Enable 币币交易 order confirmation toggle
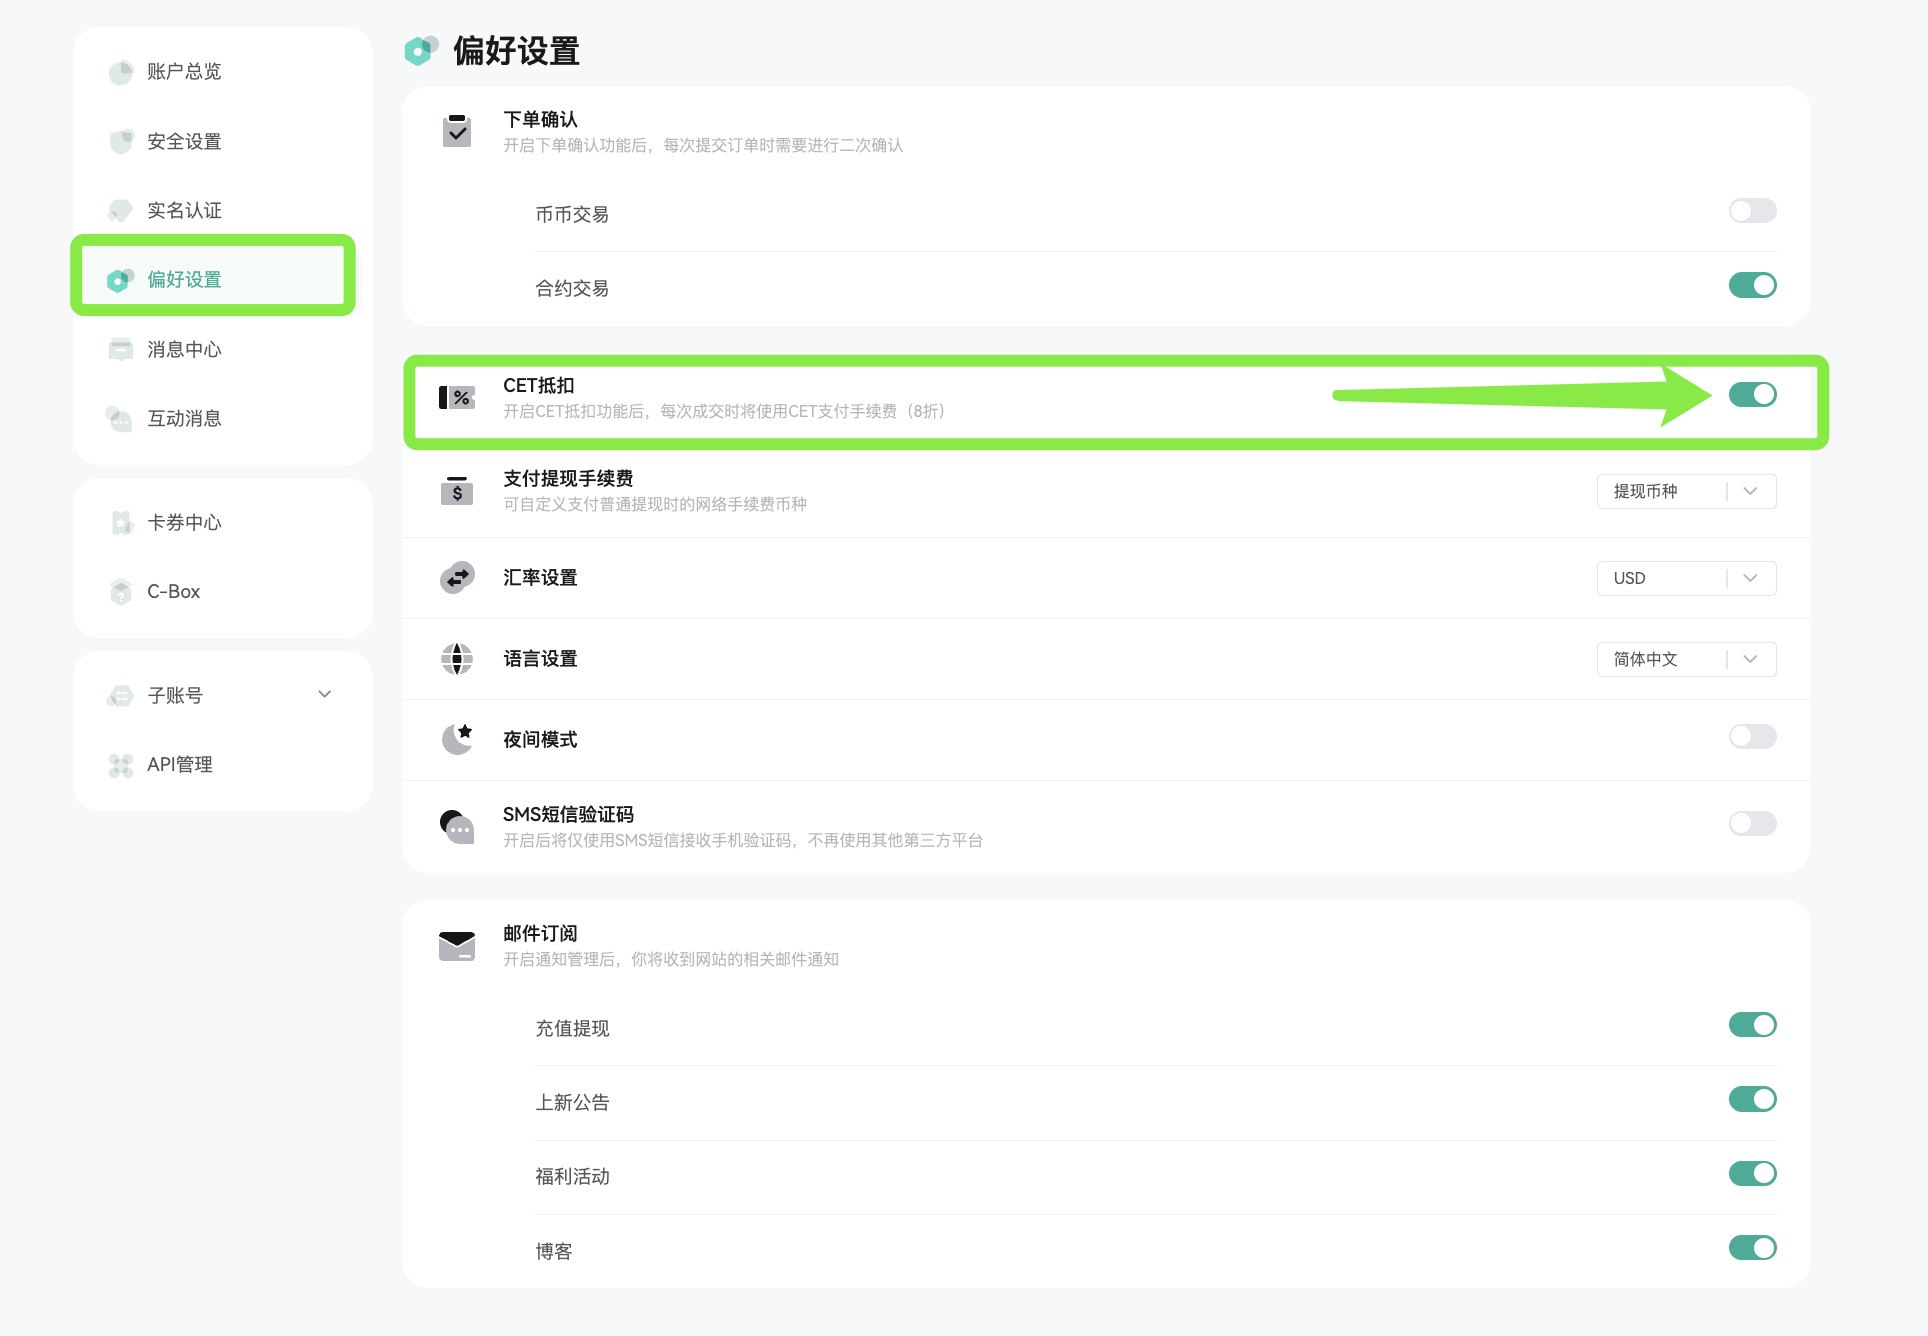This screenshot has width=1928, height=1336. [1752, 211]
